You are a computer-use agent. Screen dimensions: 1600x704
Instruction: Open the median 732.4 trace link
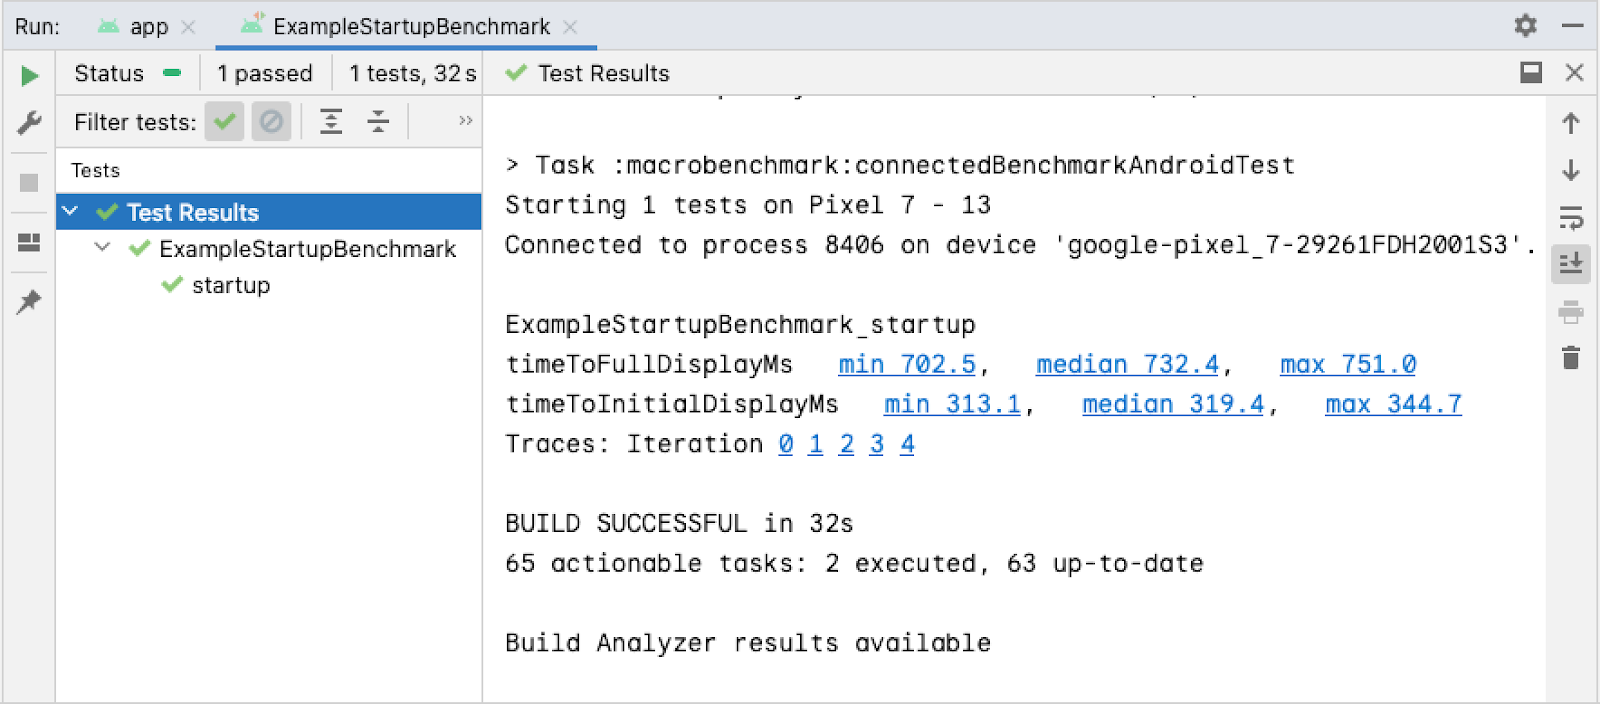1127,365
